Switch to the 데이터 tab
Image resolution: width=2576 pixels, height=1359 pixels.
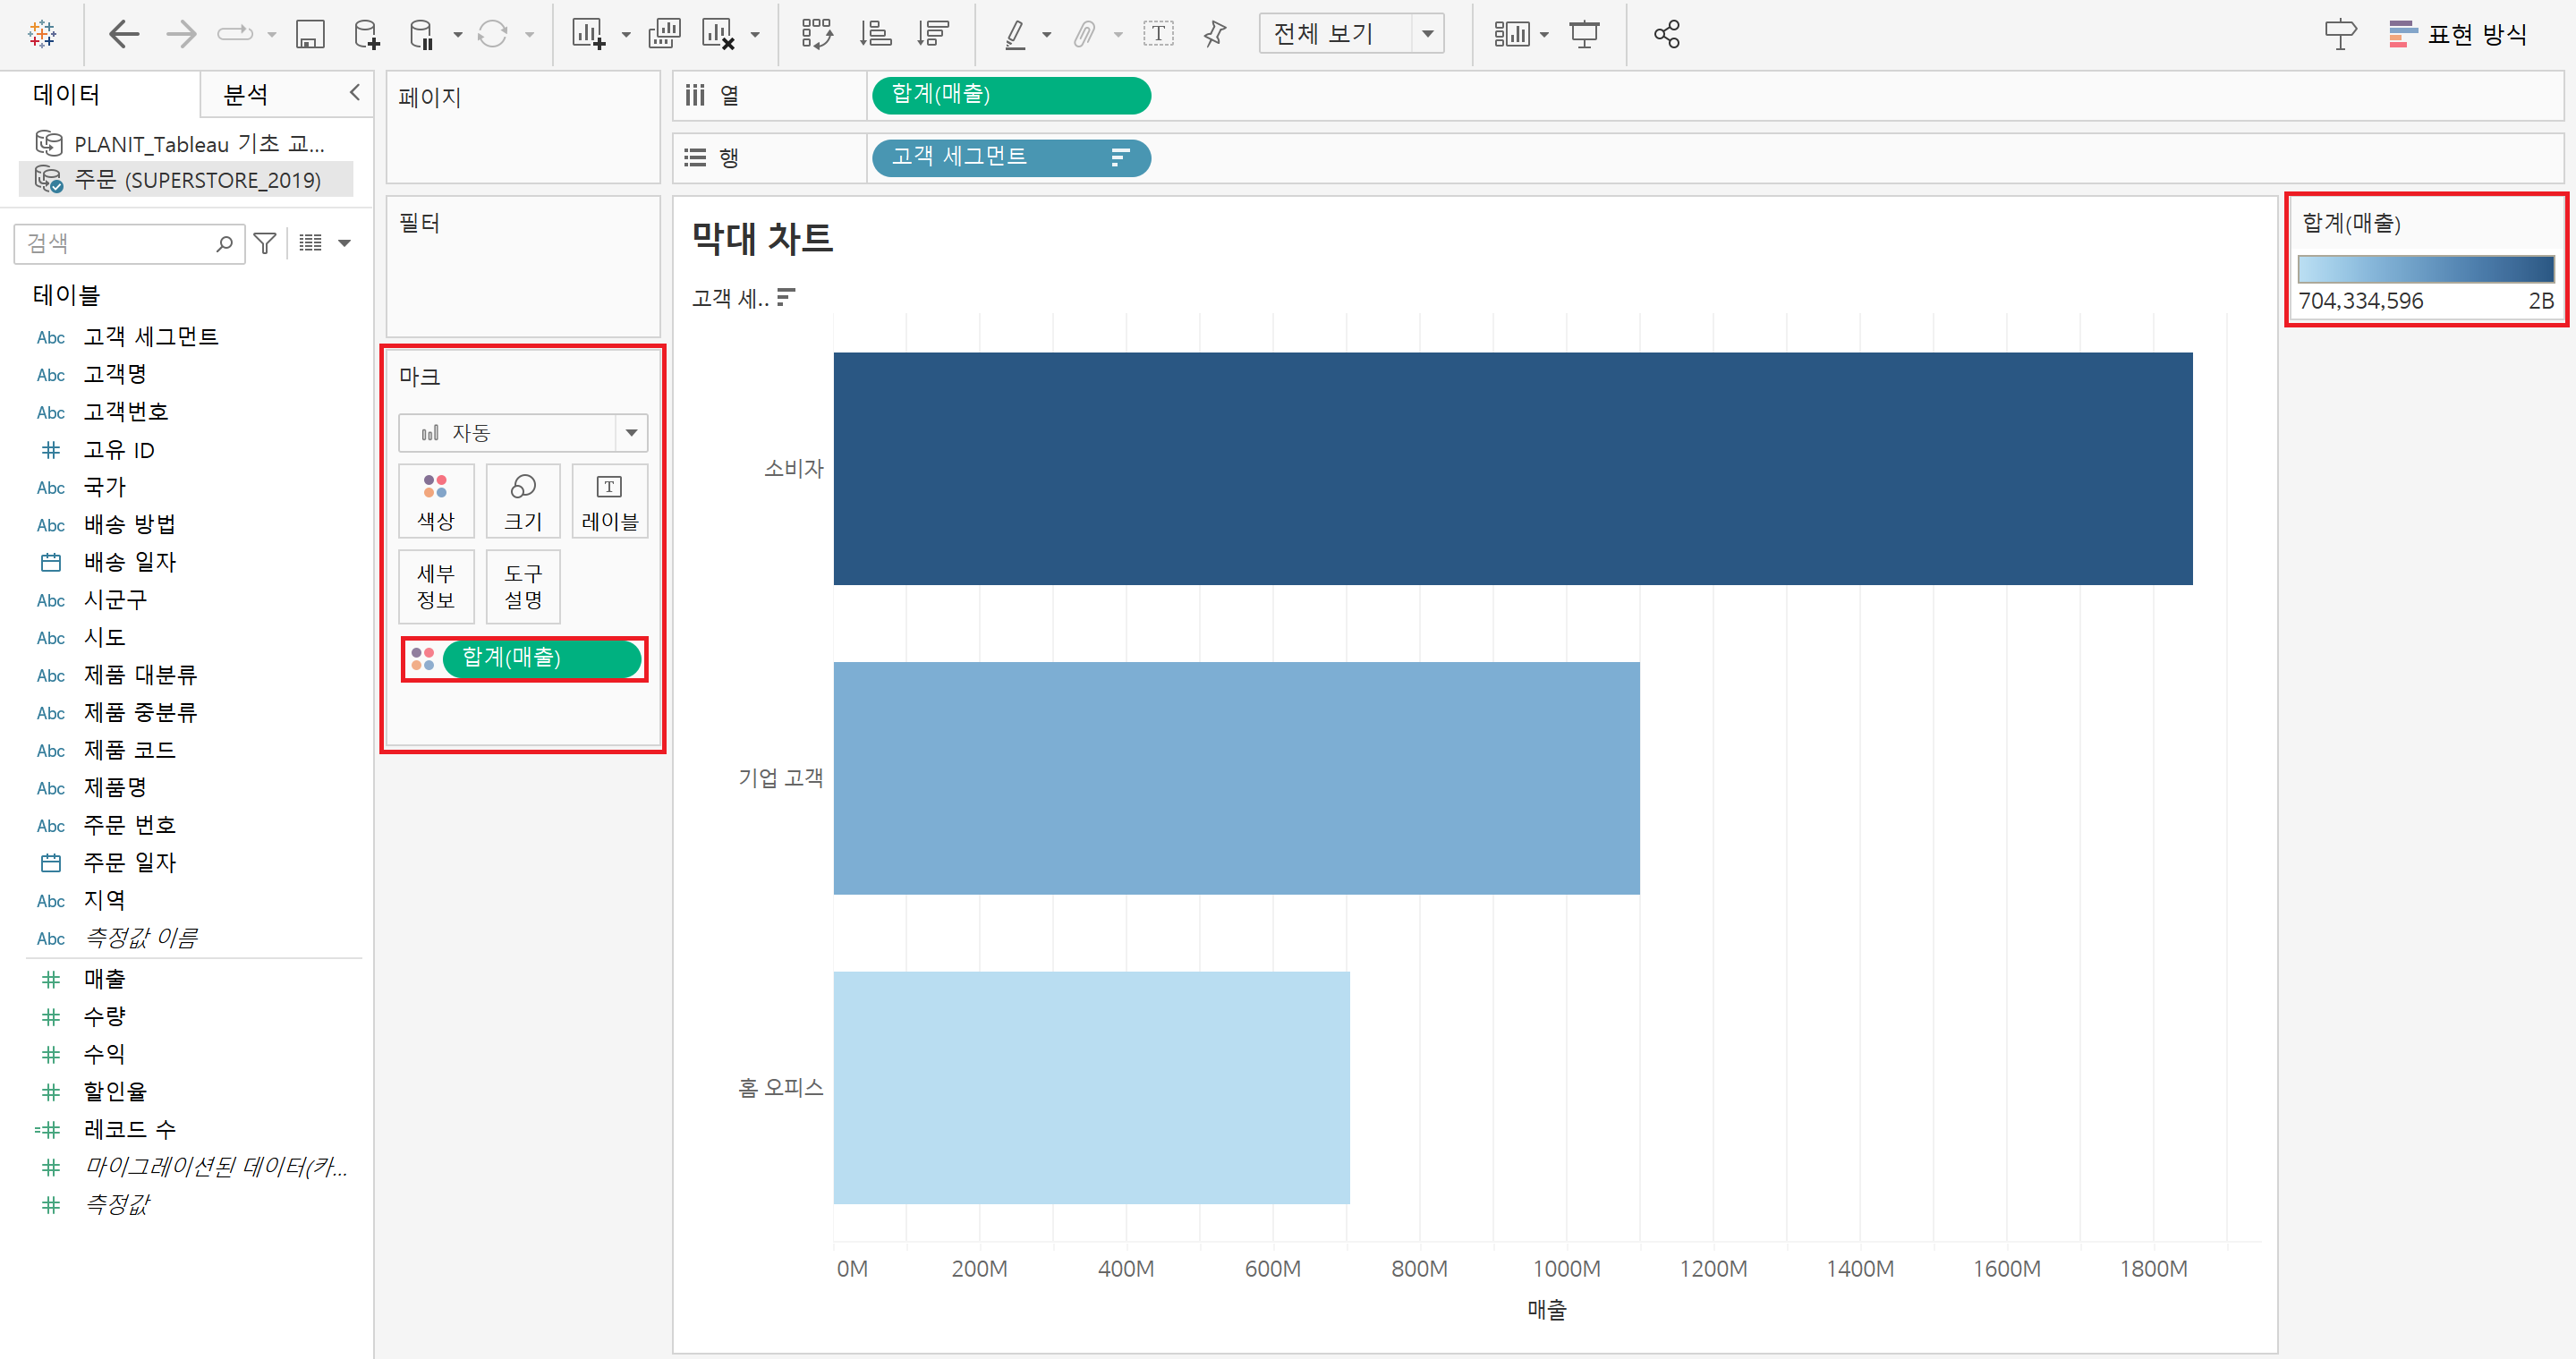67,95
